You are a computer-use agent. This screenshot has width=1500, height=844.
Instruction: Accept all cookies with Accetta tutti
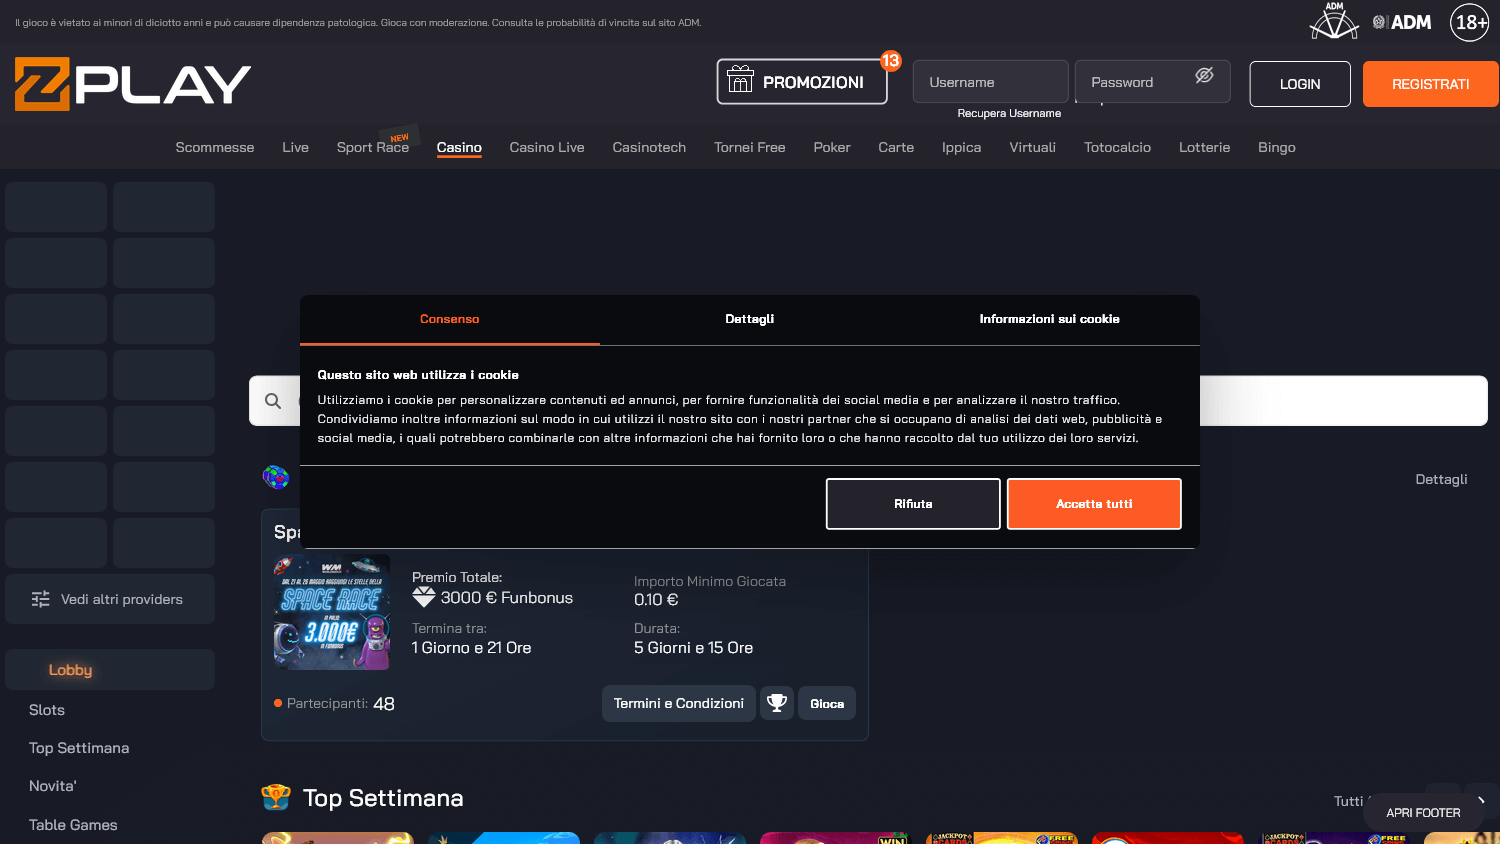1093,503
